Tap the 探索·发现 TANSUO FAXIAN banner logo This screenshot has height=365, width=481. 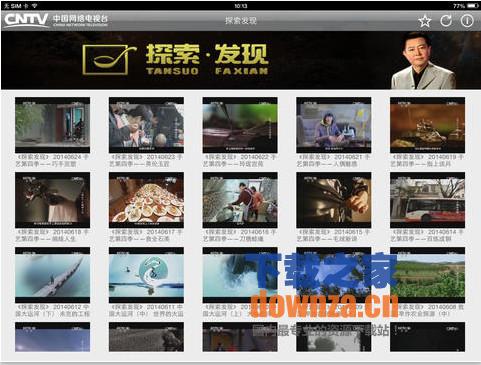point(175,59)
